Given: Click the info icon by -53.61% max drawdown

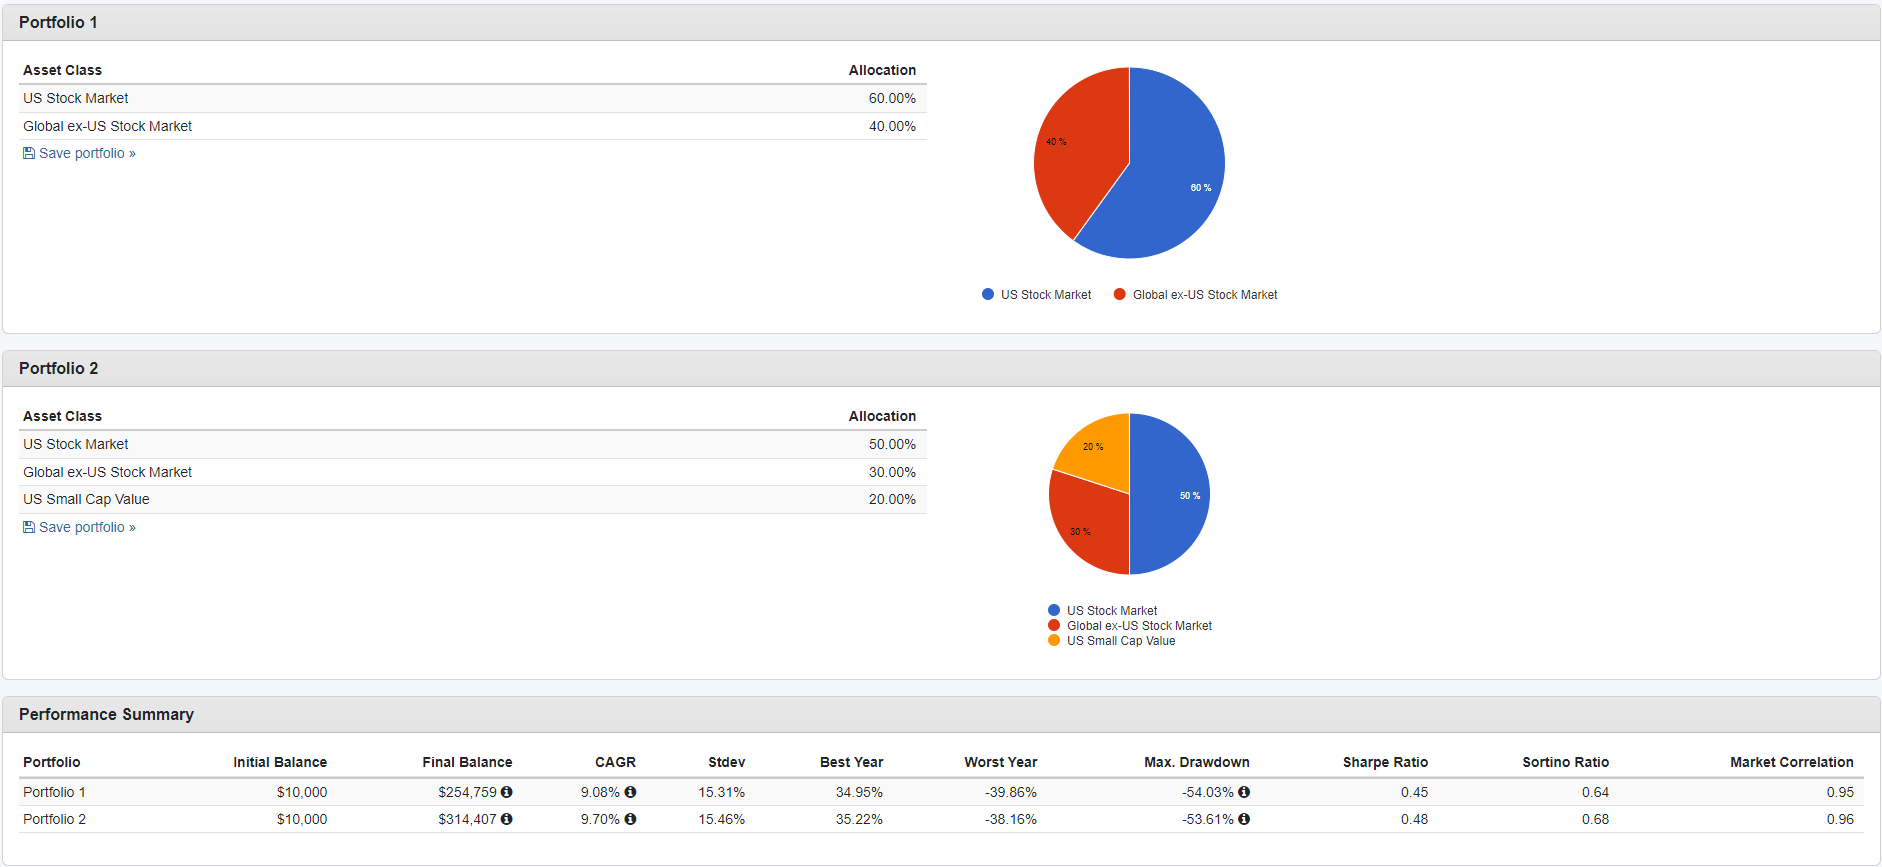Looking at the screenshot, I should 1244,819.
